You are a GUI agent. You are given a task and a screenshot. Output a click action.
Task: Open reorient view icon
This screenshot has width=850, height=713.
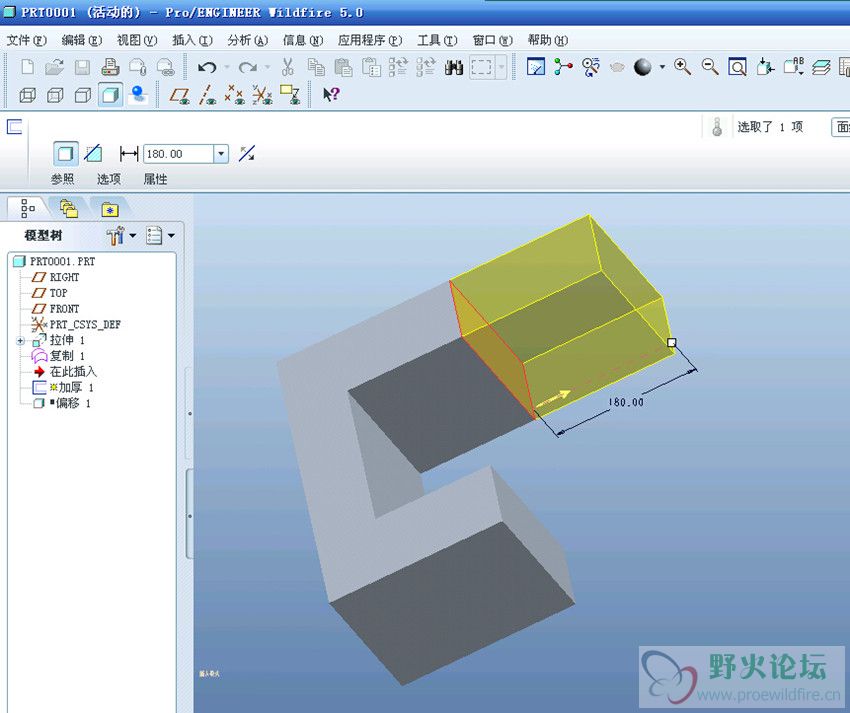(x=765, y=67)
